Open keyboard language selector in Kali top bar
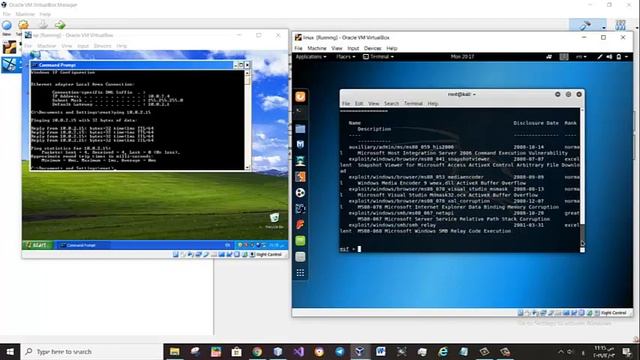 pyautogui.click(x=581, y=57)
